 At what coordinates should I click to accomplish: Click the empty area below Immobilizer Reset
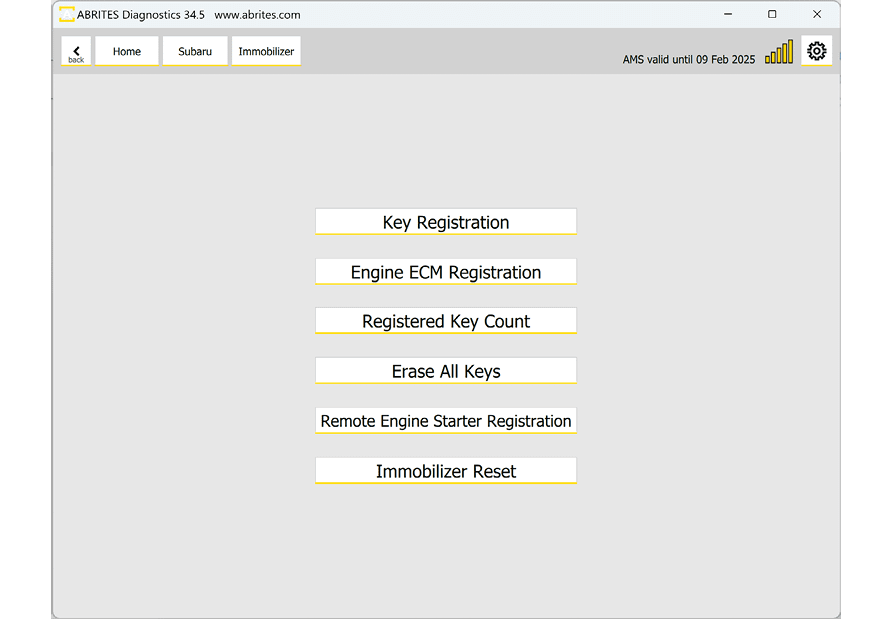(x=446, y=550)
